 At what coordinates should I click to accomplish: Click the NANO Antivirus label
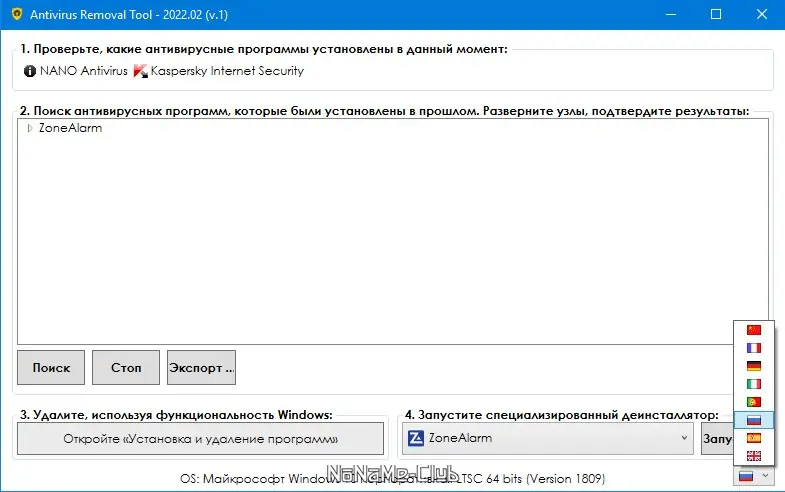pos(84,71)
